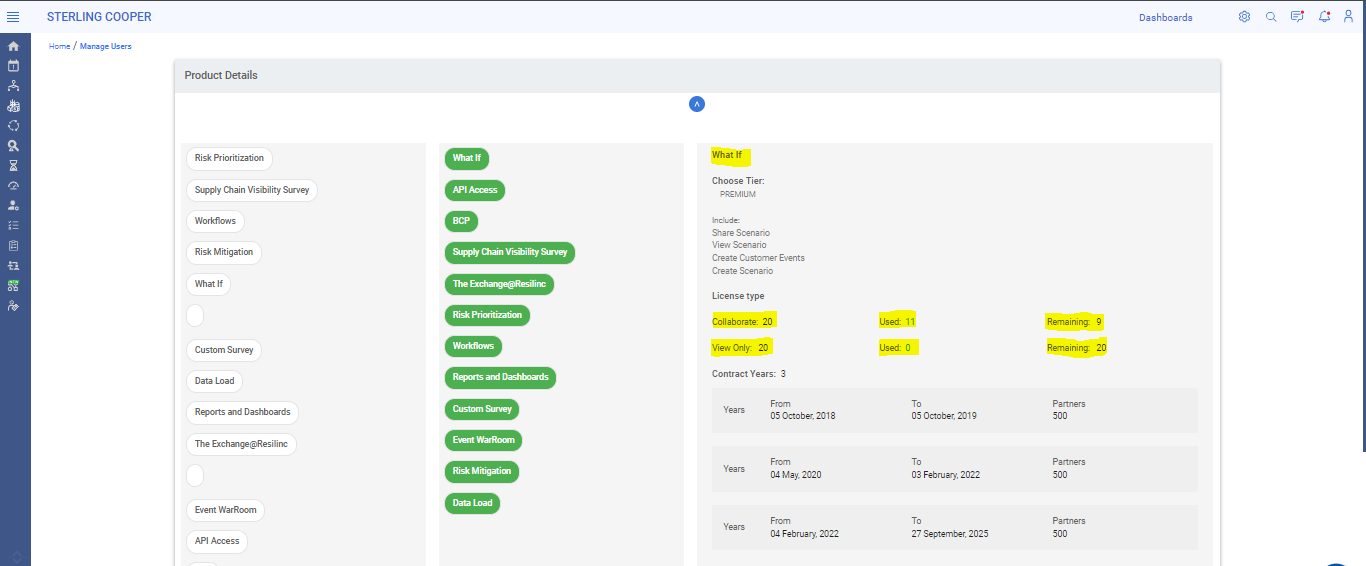Select white Supply Chain Visibility Survey chip

click(252, 190)
